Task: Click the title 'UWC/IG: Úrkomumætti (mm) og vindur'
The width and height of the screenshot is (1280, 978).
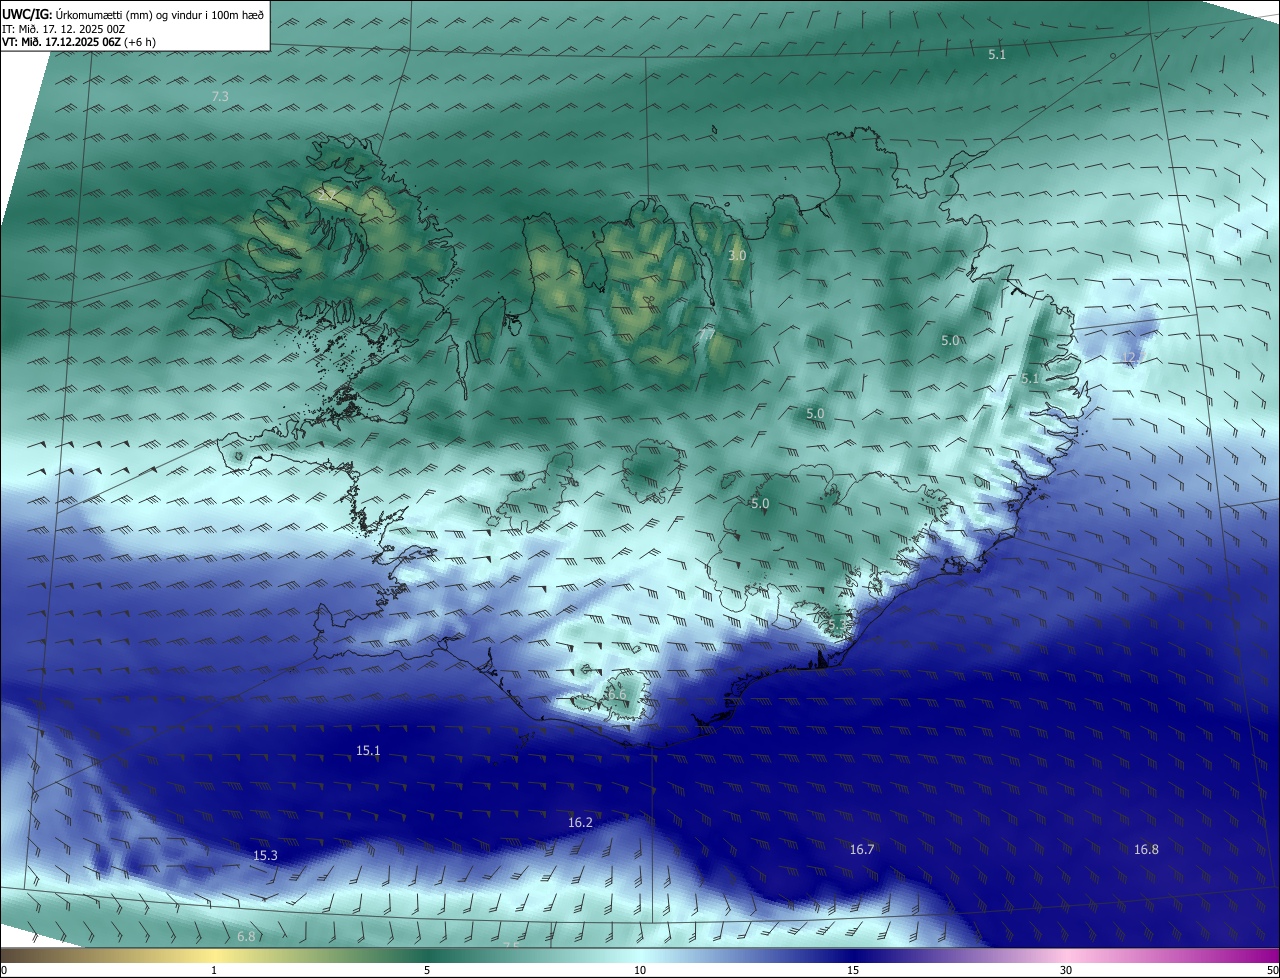Action: (x=133, y=14)
